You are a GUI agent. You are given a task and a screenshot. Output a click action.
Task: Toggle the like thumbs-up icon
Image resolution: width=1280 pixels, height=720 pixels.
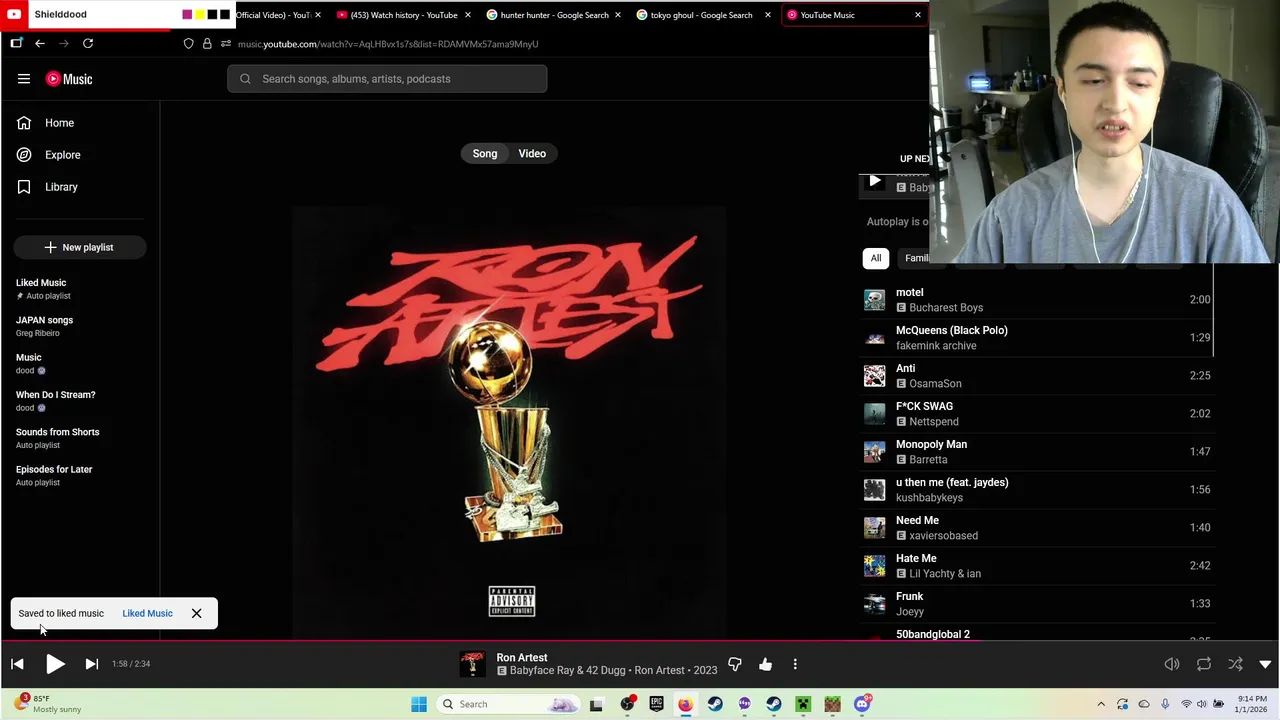765,664
